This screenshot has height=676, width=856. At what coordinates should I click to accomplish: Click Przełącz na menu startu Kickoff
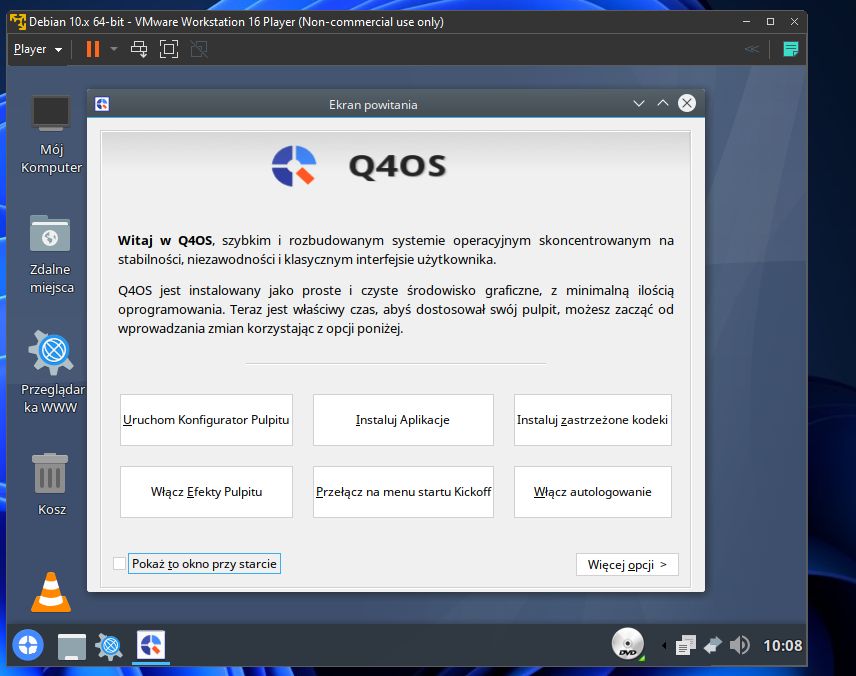tap(403, 492)
